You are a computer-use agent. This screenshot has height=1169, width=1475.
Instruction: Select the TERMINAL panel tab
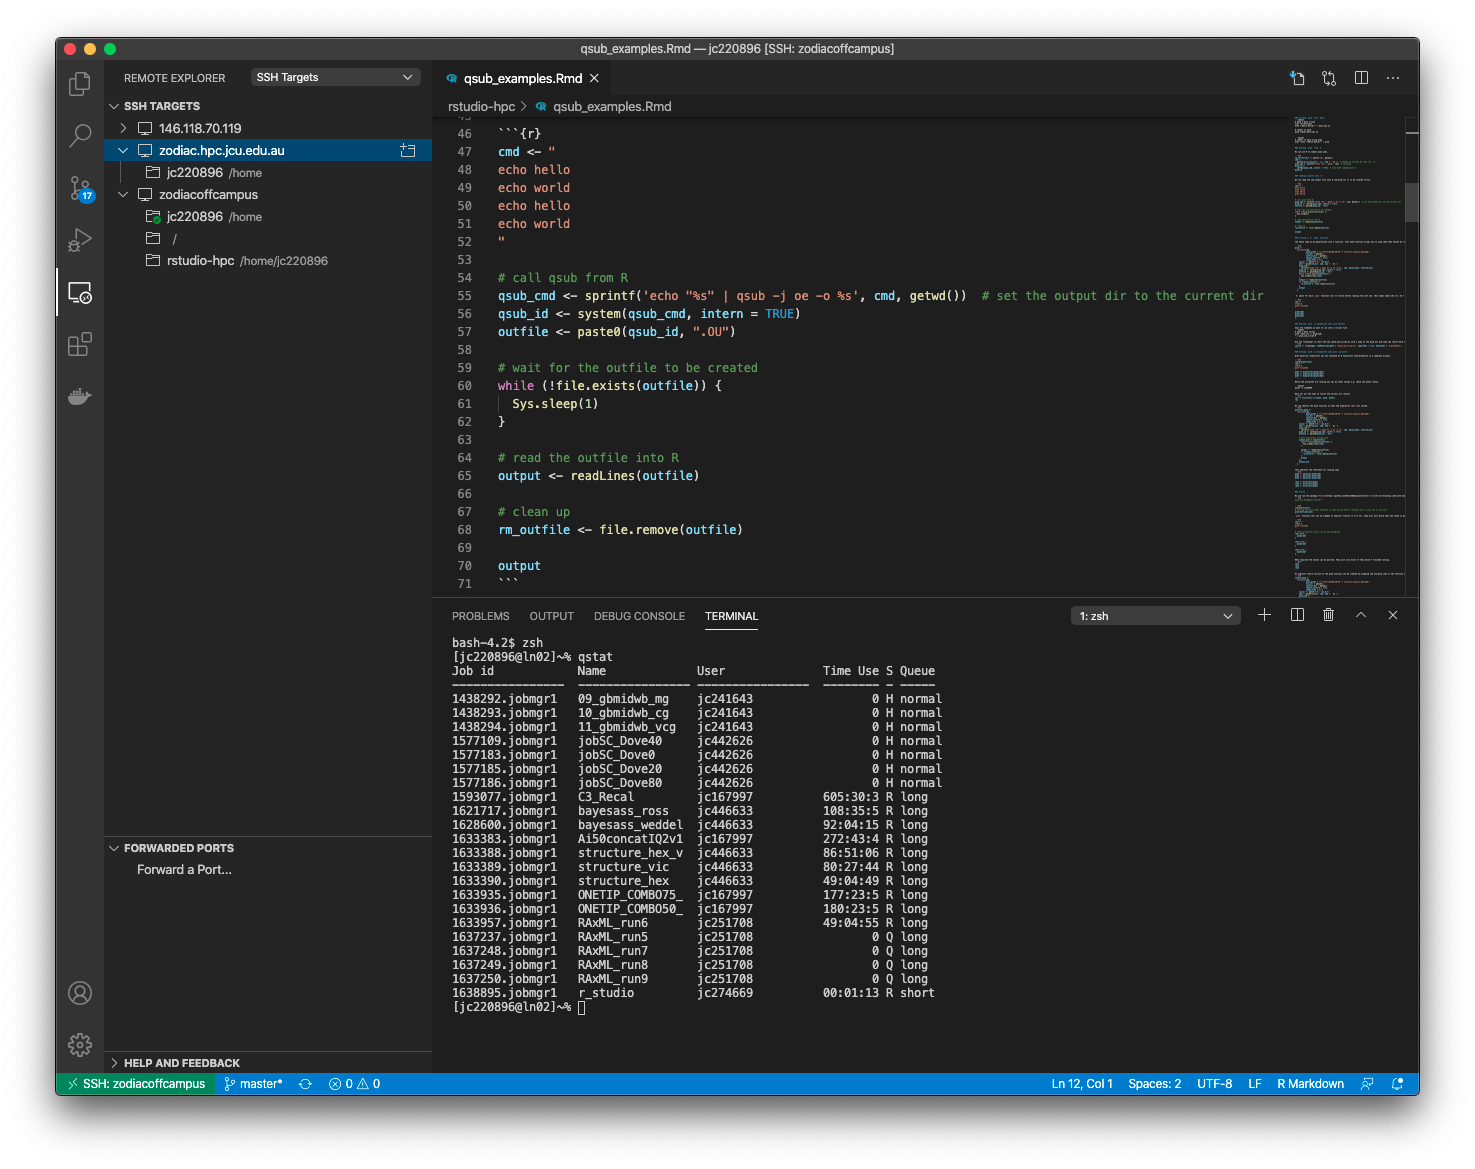pyautogui.click(x=731, y=616)
